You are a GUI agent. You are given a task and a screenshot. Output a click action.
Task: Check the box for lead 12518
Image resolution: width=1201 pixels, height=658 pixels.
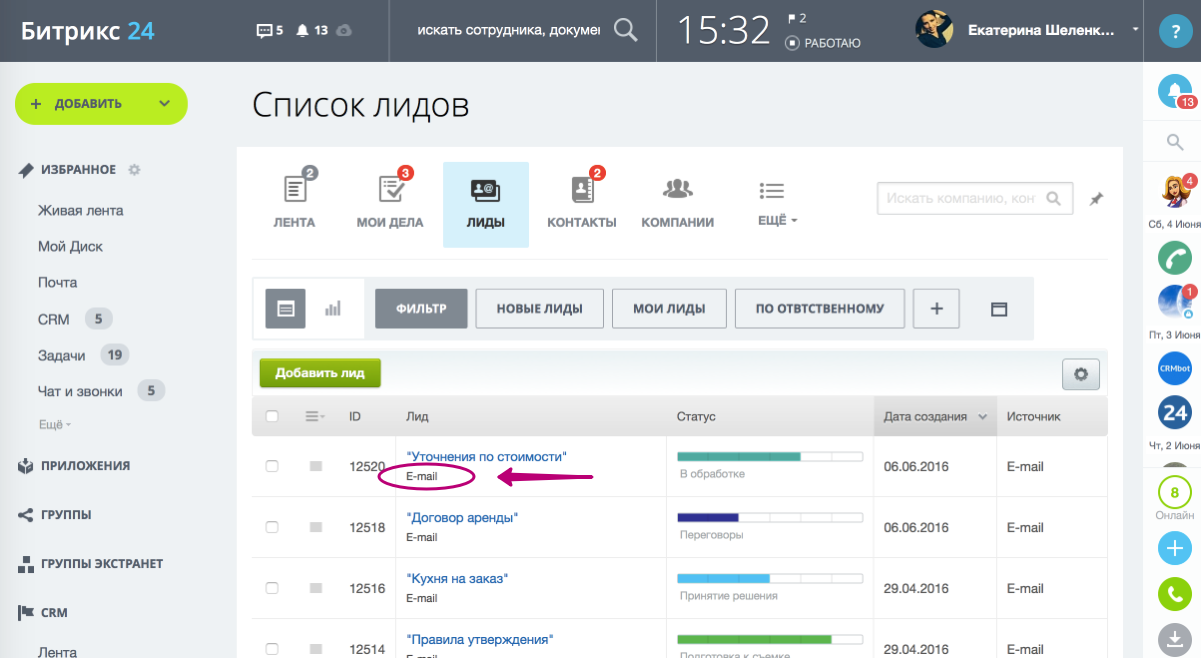tap(272, 527)
